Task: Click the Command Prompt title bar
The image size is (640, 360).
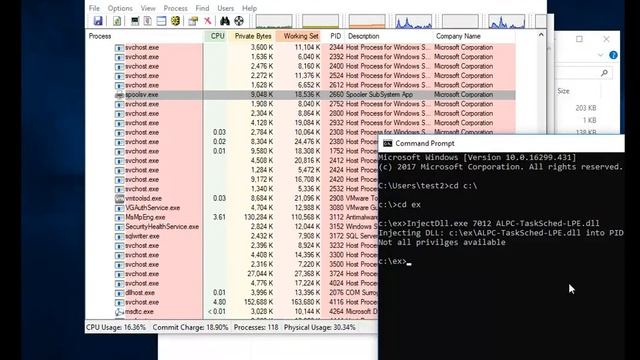Action: pos(501,143)
